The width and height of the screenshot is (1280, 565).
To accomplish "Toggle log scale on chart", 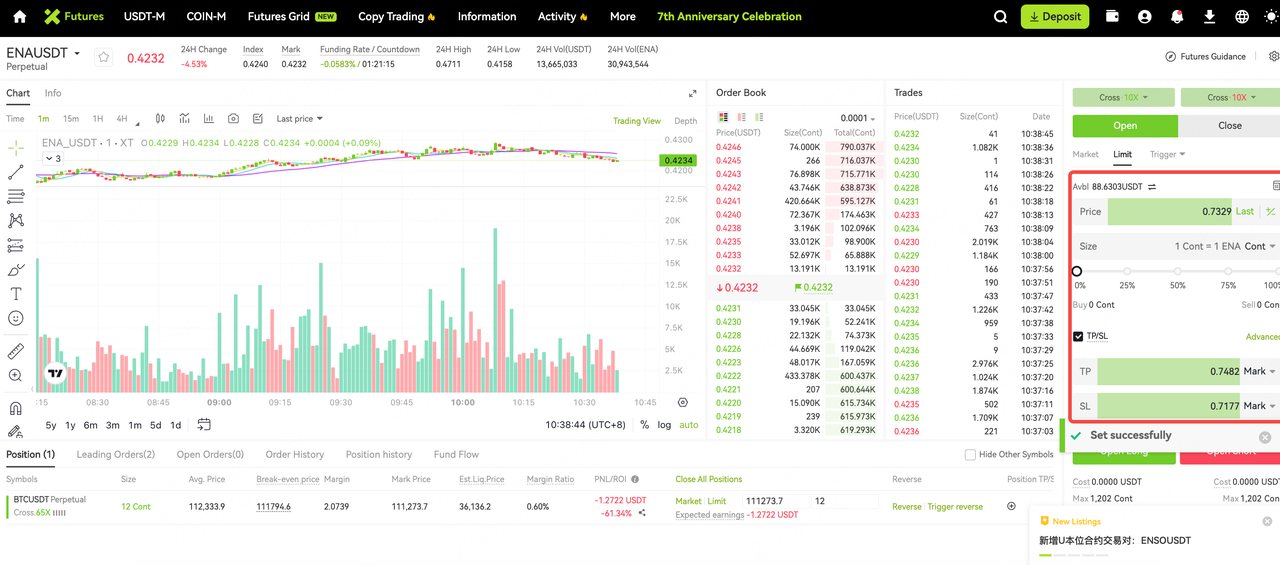I will tap(664, 425).
